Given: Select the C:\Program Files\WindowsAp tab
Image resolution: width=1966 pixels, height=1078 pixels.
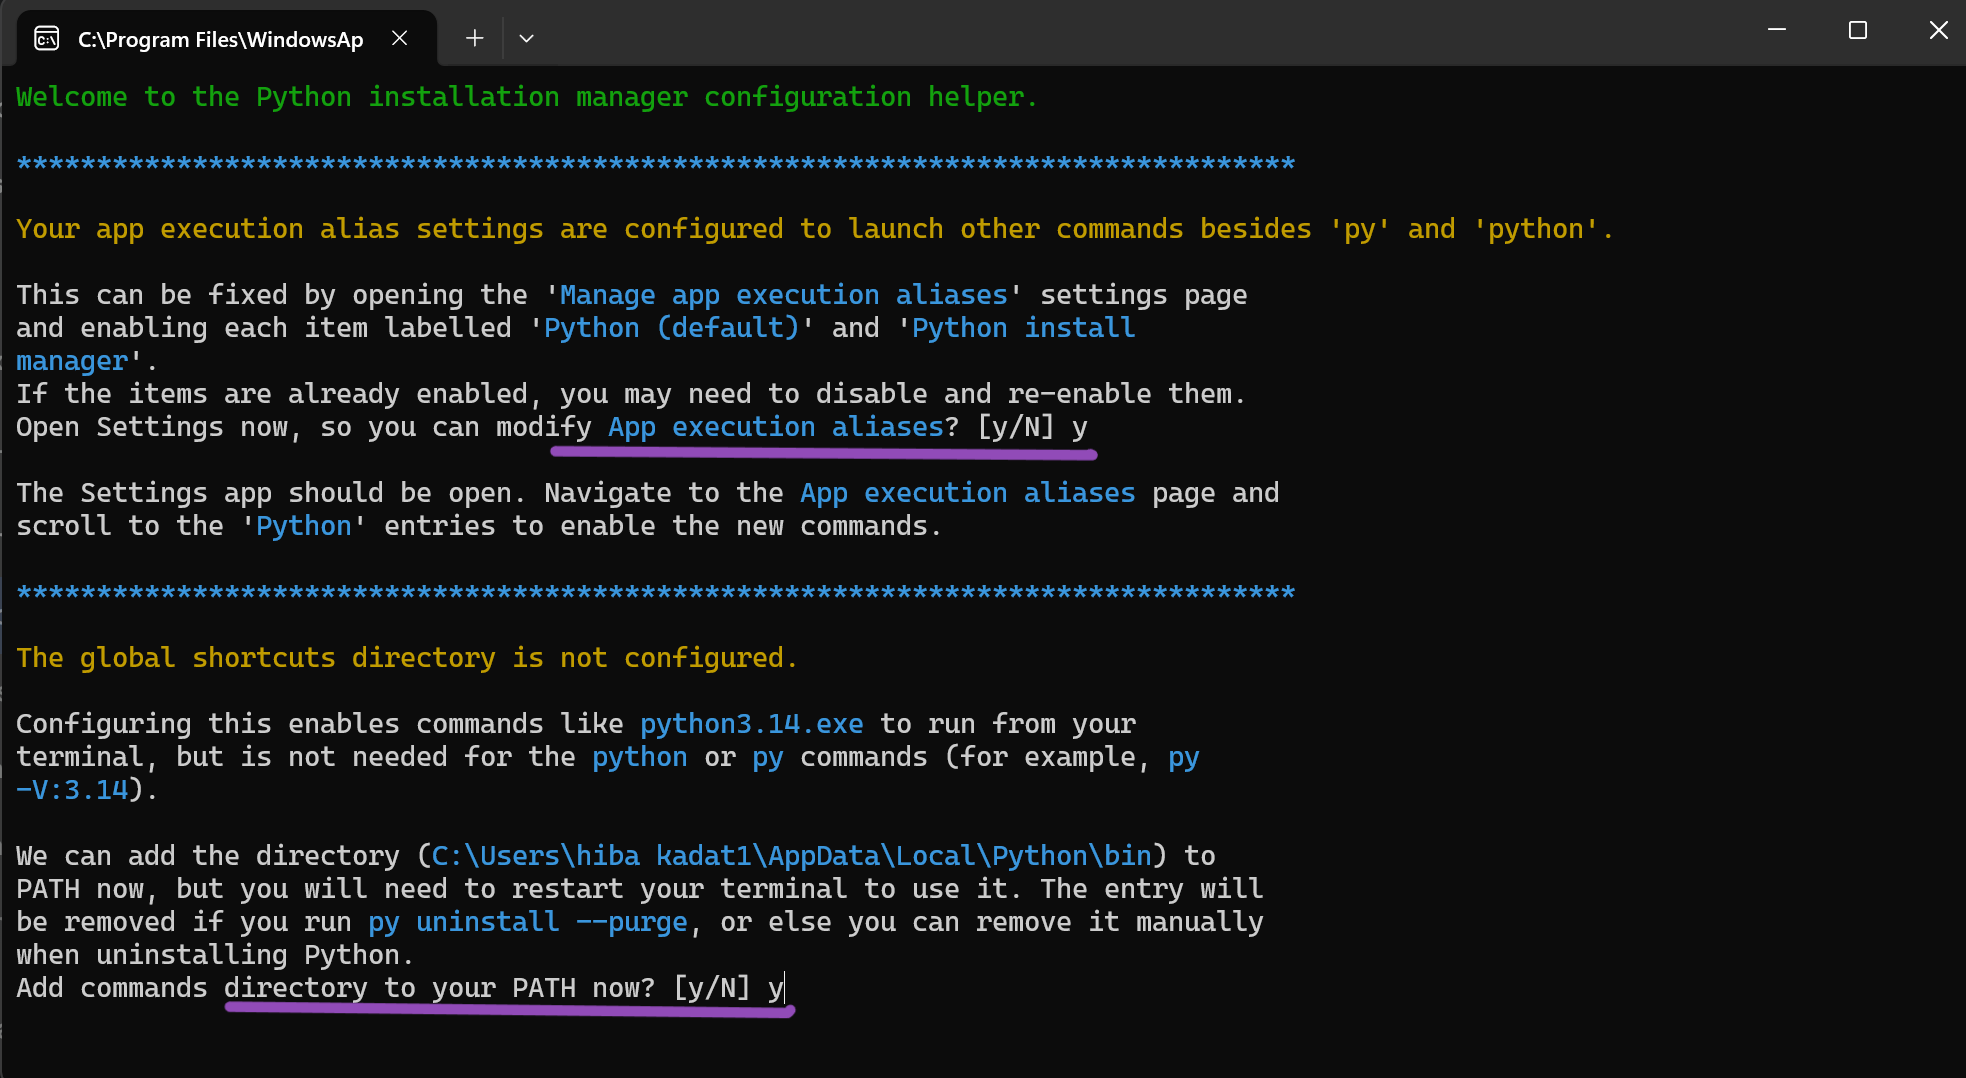Looking at the screenshot, I should click(227, 39).
